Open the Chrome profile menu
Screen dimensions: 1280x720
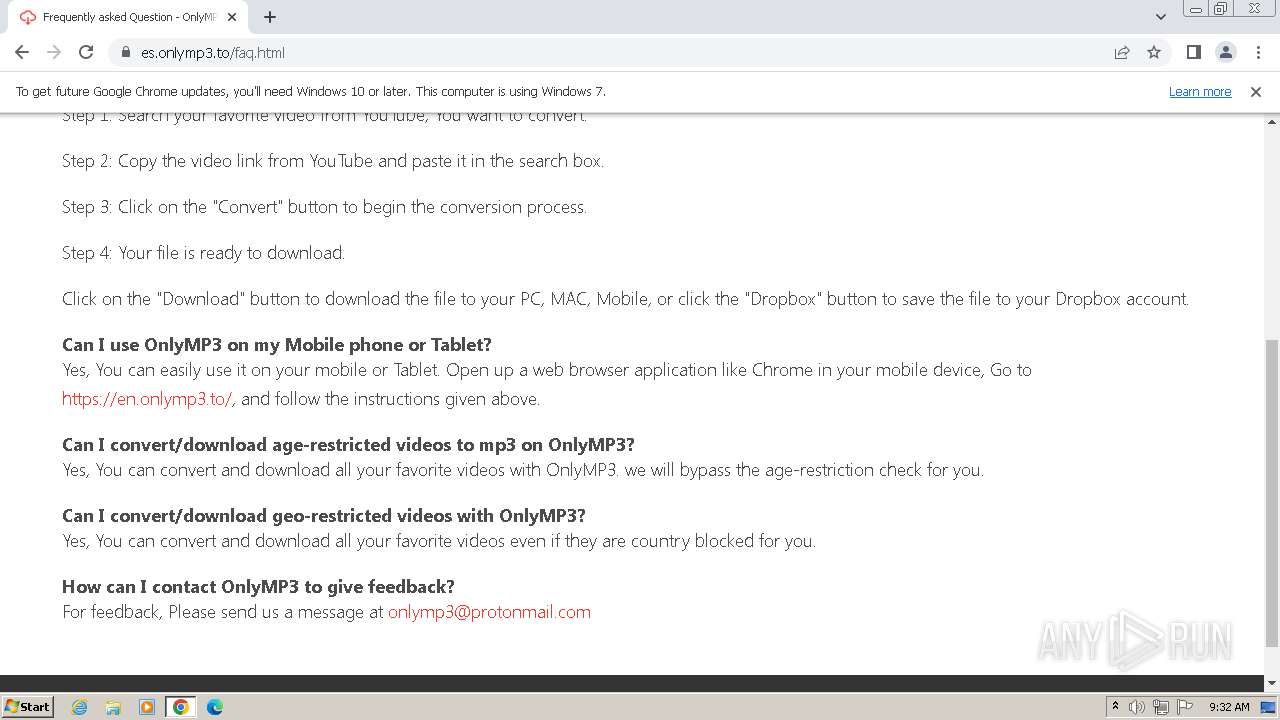[1225, 52]
